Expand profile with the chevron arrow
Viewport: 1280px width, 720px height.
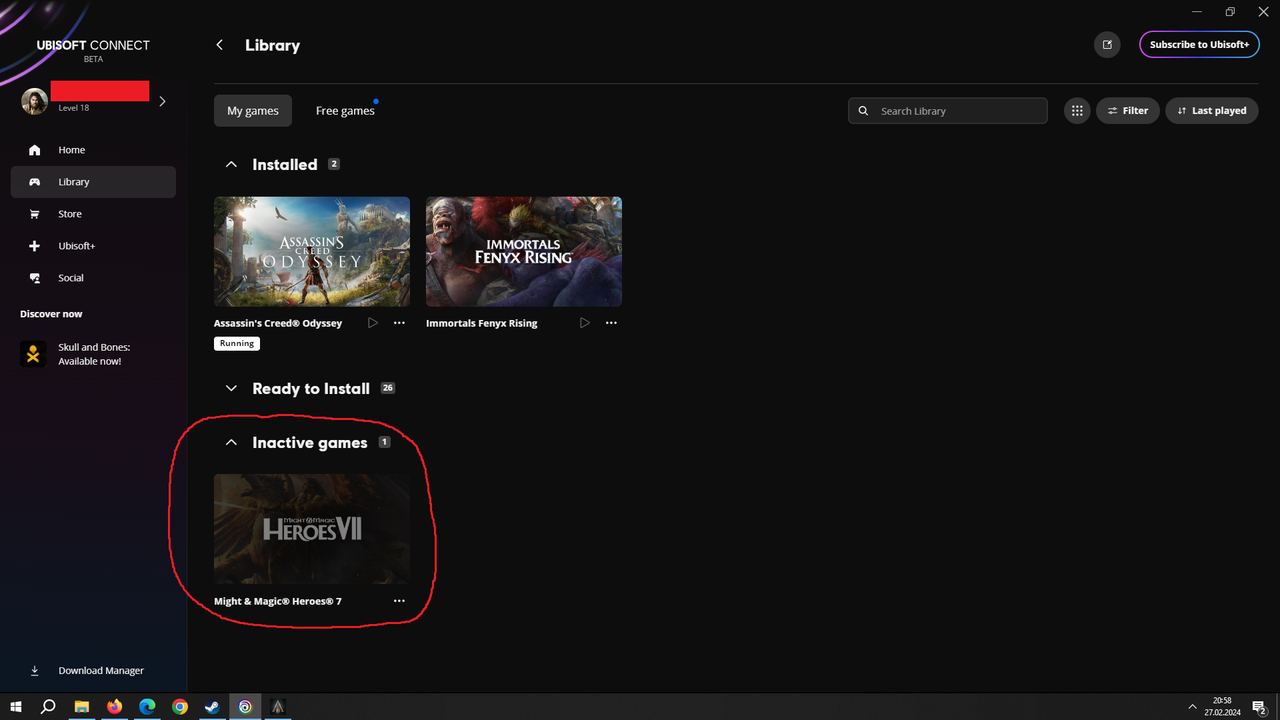(162, 101)
